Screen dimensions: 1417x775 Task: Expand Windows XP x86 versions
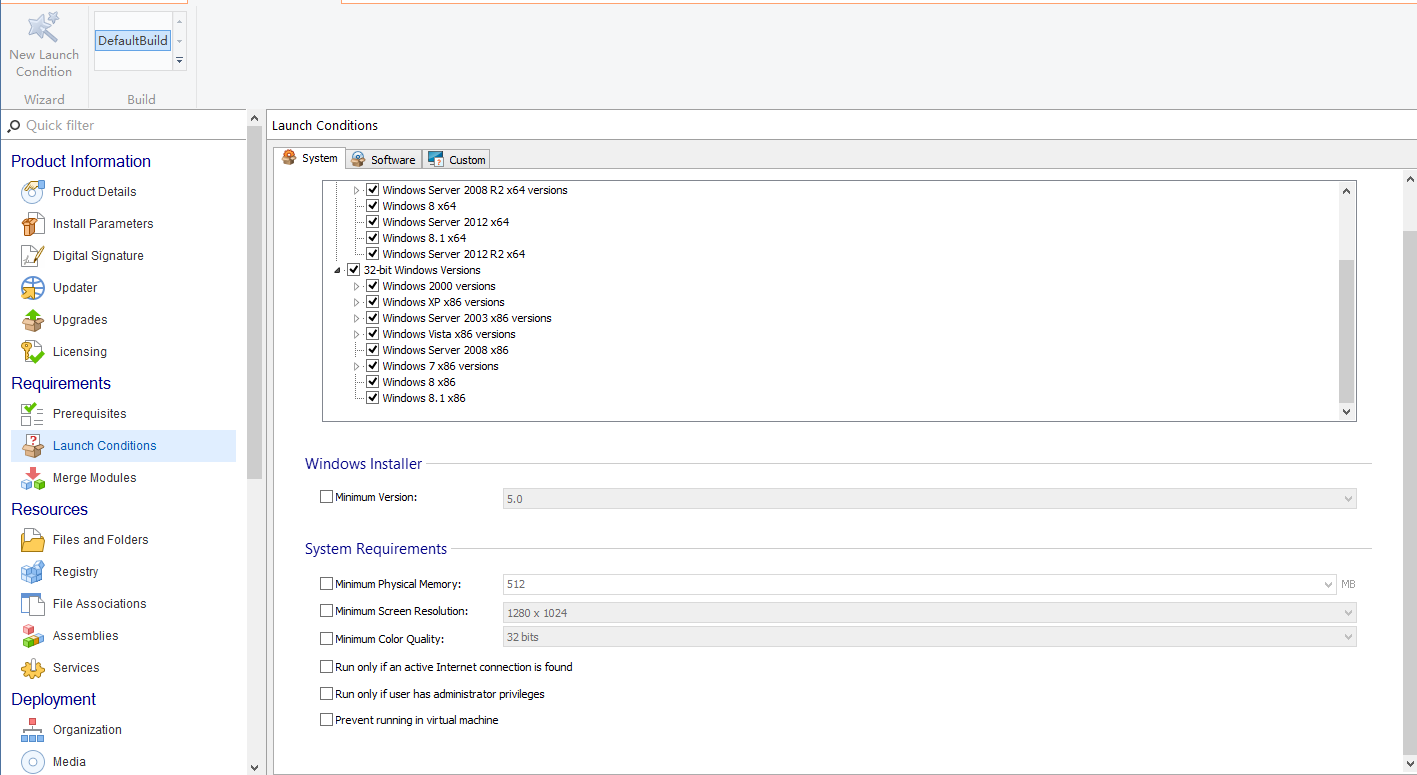(356, 302)
